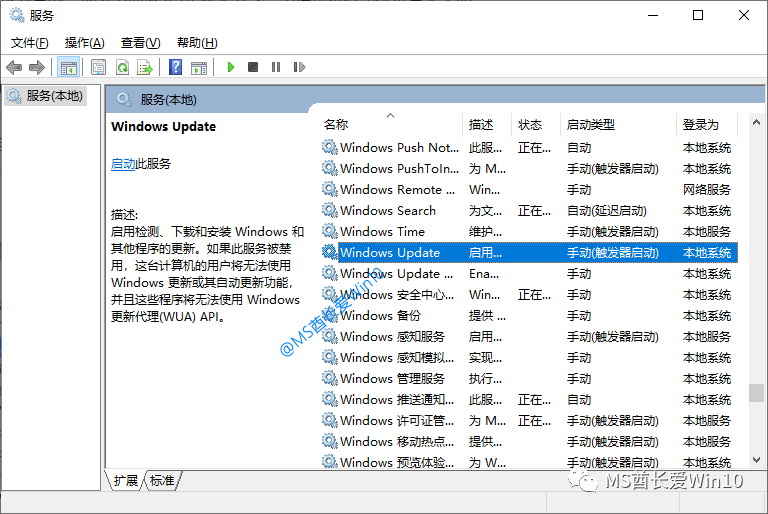Click the scrollbar up arrow in the services list

click(756, 122)
